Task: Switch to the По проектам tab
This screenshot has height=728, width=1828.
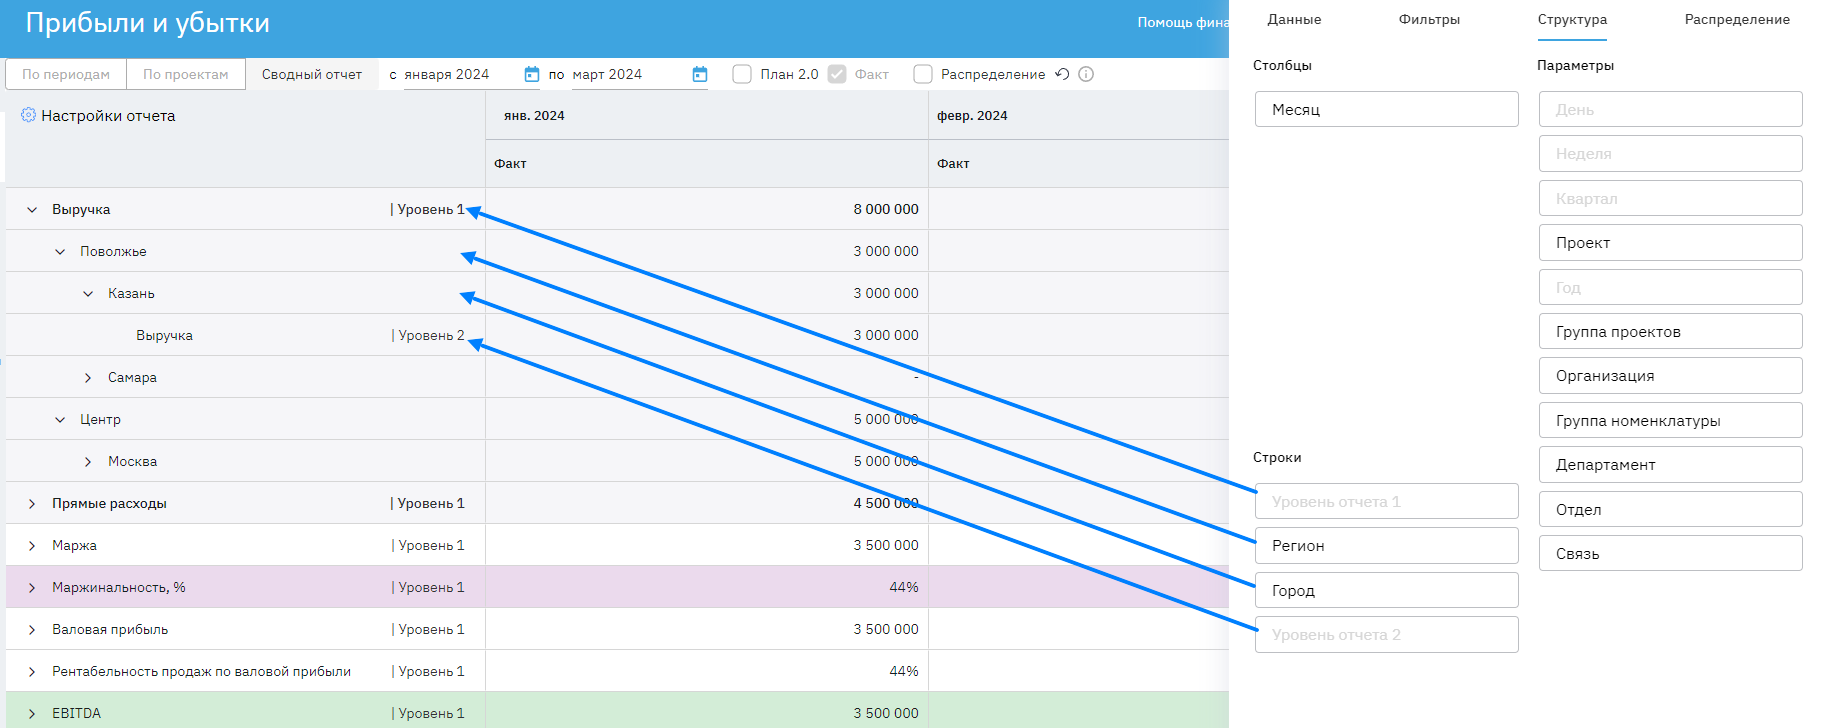Action: click(186, 74)
